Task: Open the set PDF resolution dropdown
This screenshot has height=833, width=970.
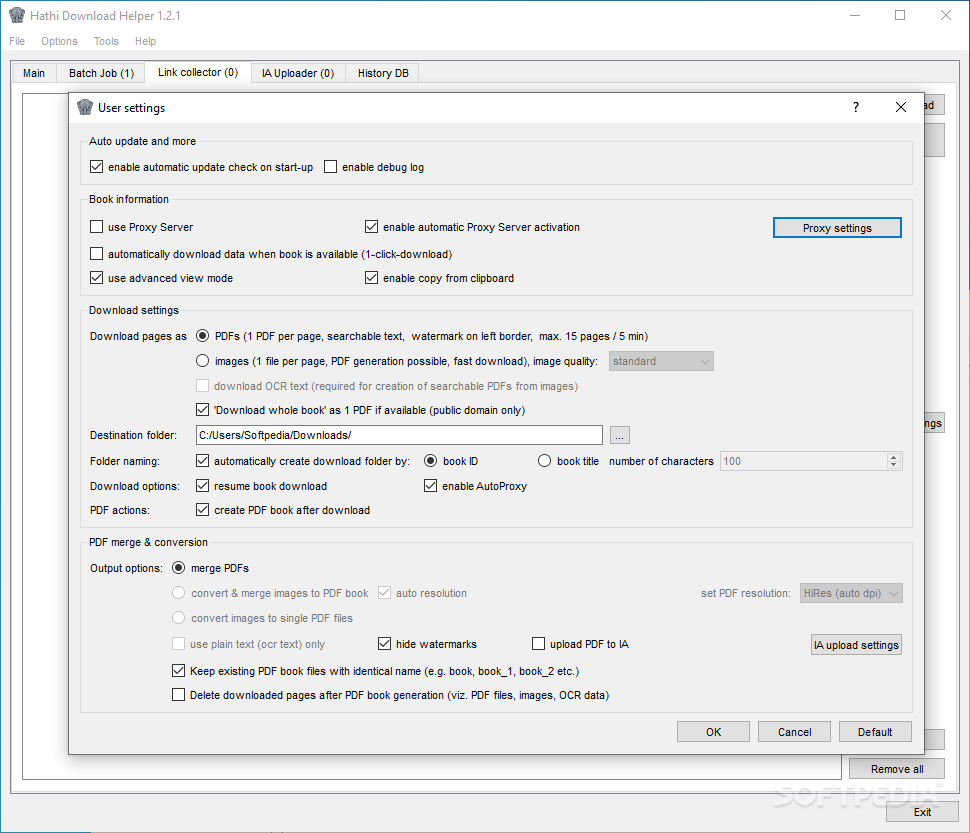Action: 851,593
